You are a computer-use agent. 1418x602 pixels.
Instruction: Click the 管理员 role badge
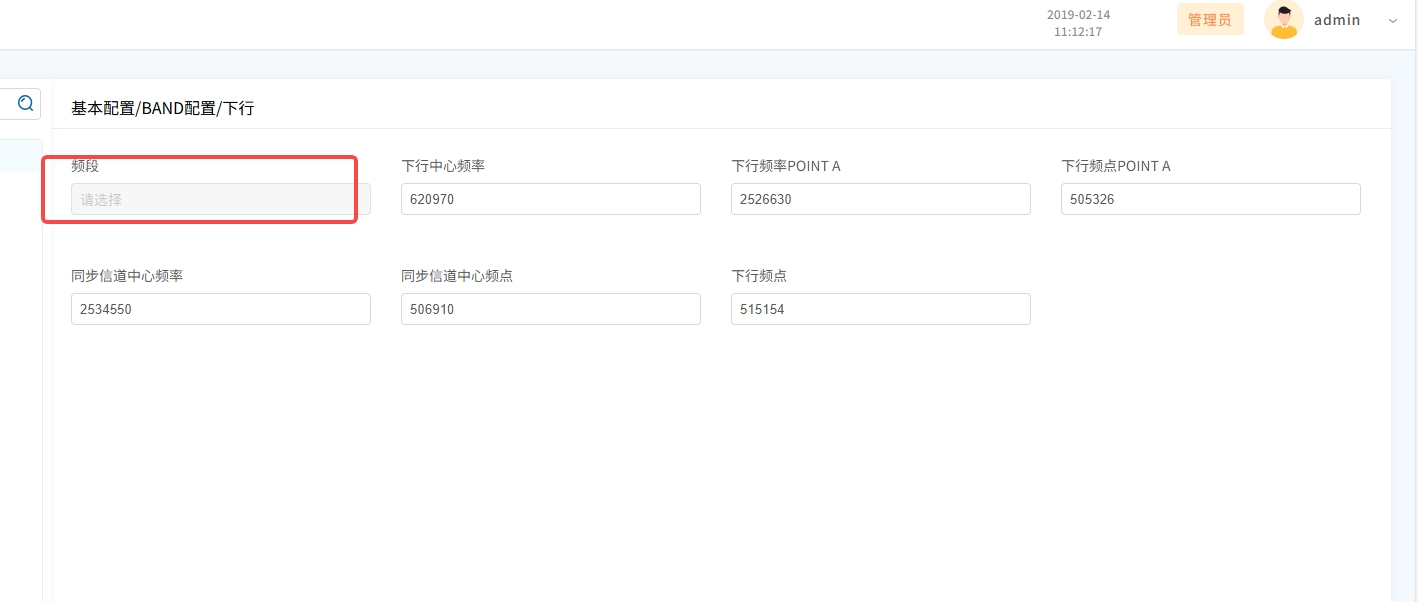tap(1209, 20)
